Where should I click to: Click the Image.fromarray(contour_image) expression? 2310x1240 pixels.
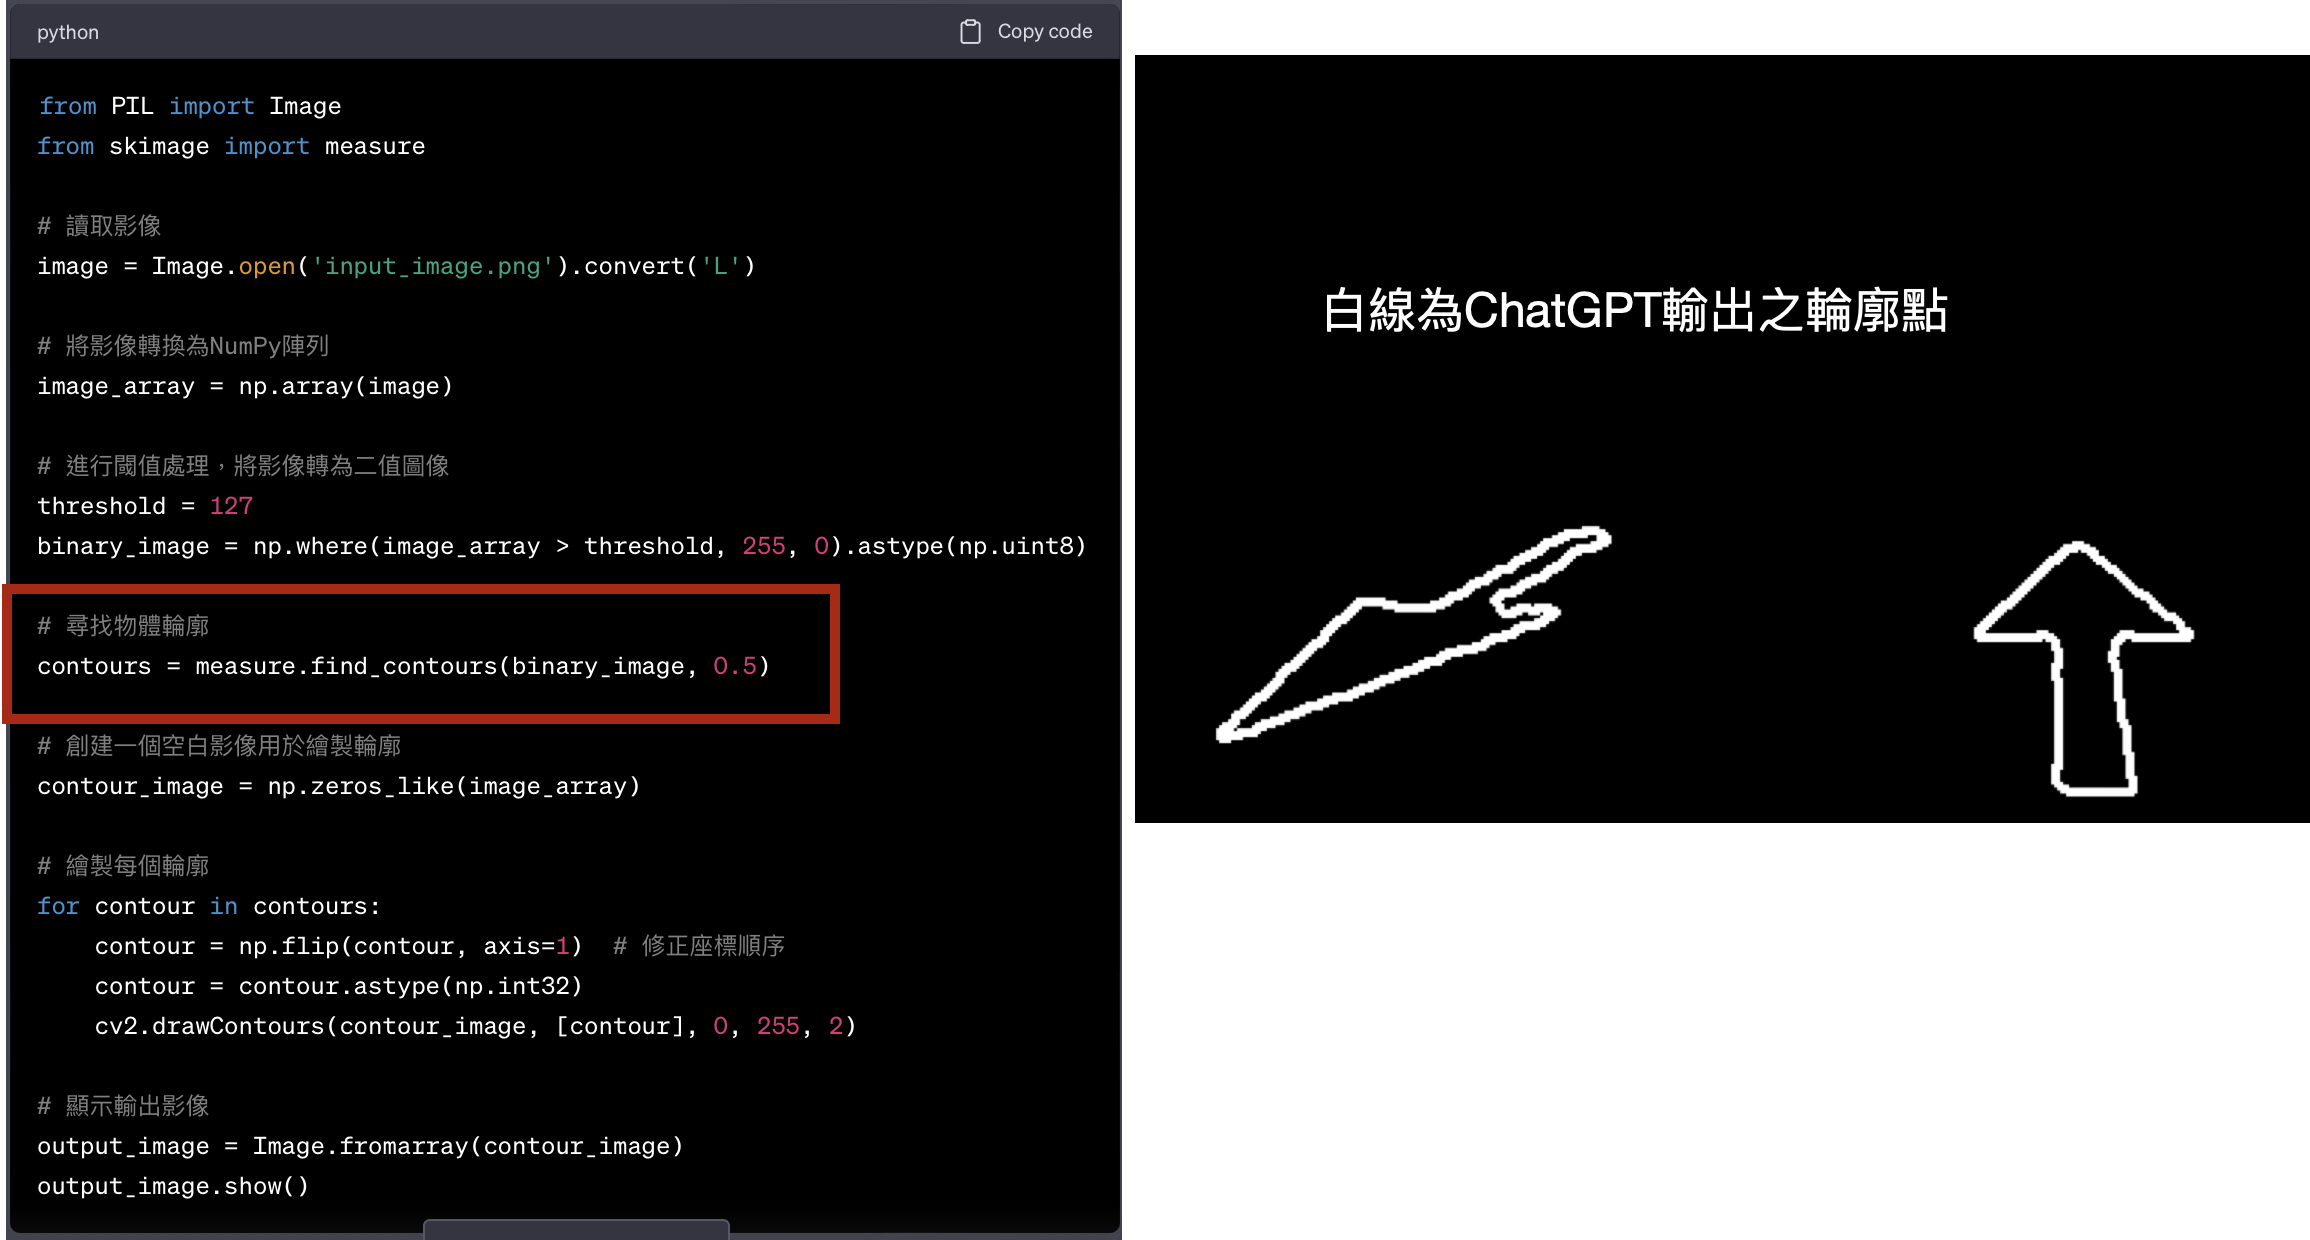pos(468,1146)
